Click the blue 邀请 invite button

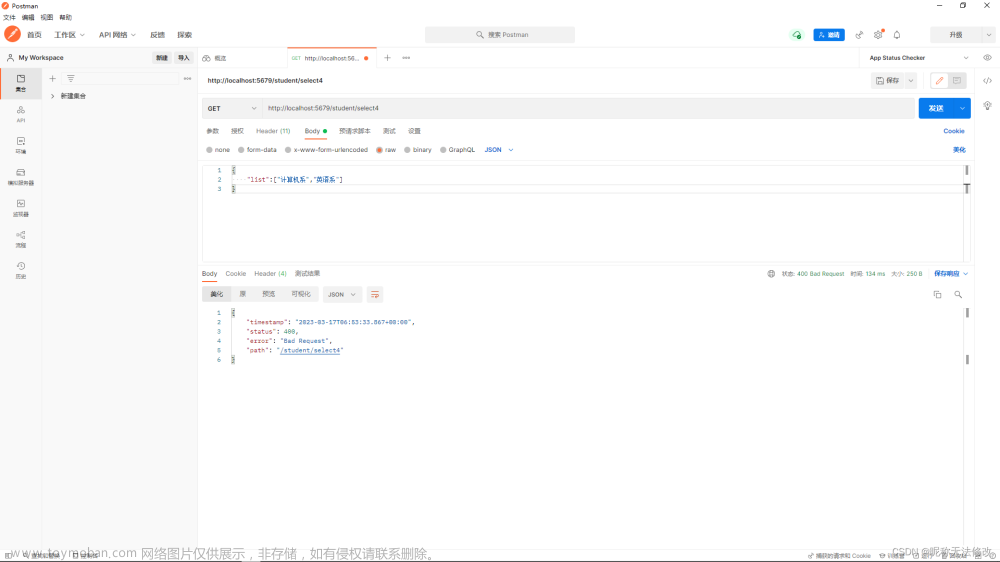point(829,35)
